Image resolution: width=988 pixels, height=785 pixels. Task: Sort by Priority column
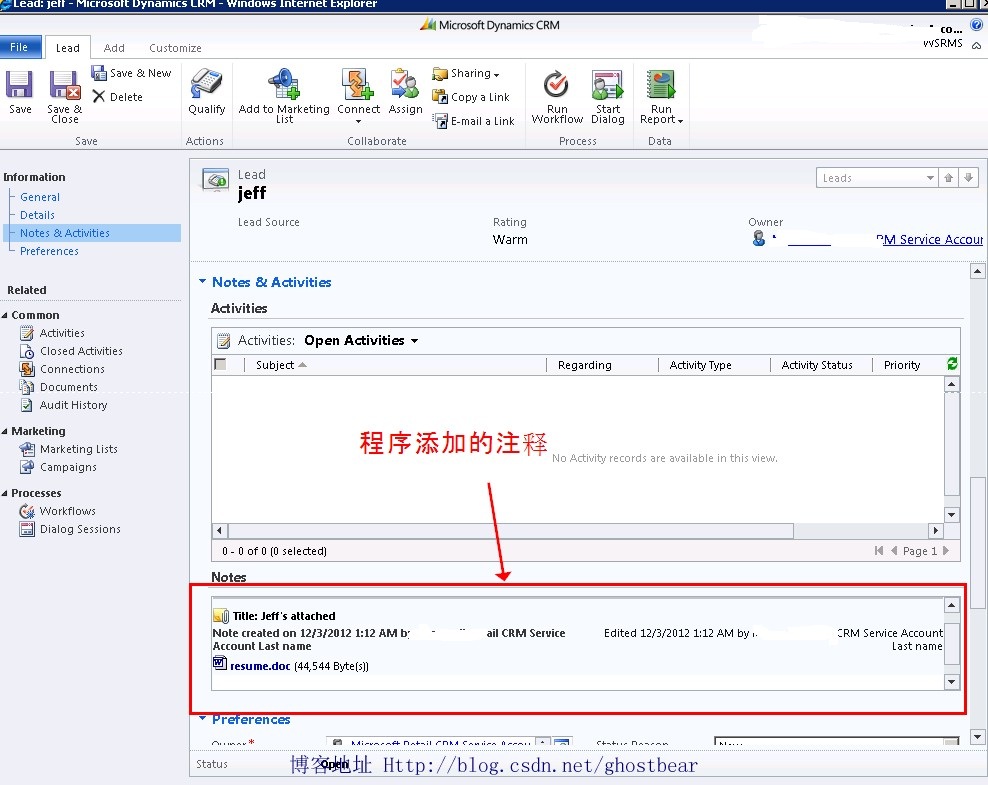pos(902,365)
